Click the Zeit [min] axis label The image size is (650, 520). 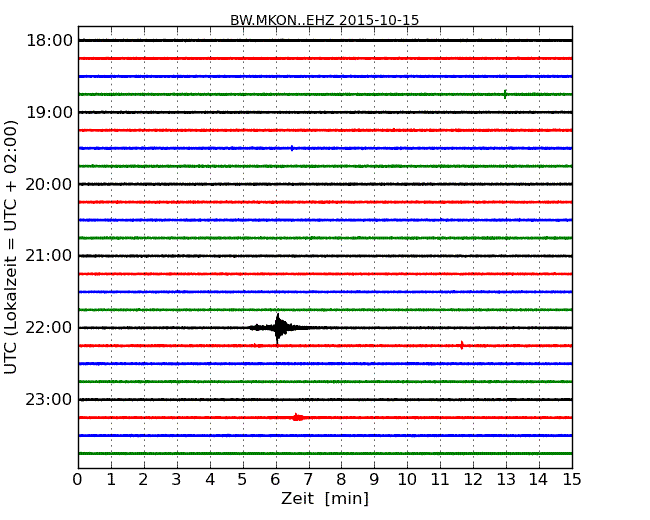click(325, 498)
